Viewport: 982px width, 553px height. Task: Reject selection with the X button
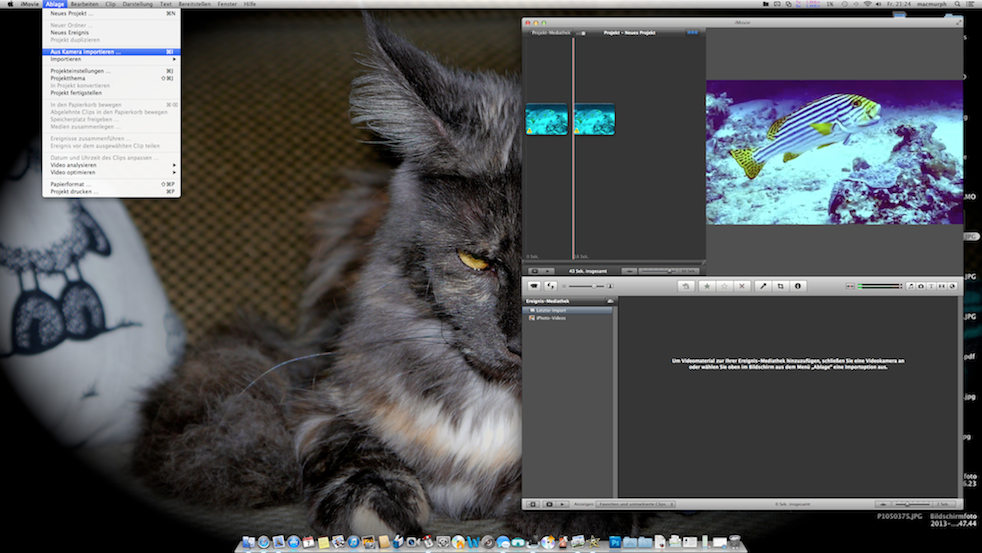click(x=742, y=286)
